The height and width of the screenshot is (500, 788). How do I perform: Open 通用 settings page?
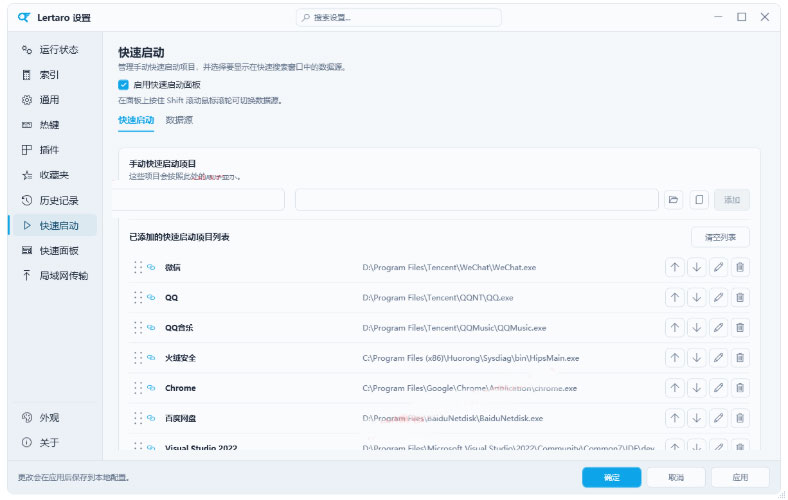pyautogui.click(x=53, y=100)
